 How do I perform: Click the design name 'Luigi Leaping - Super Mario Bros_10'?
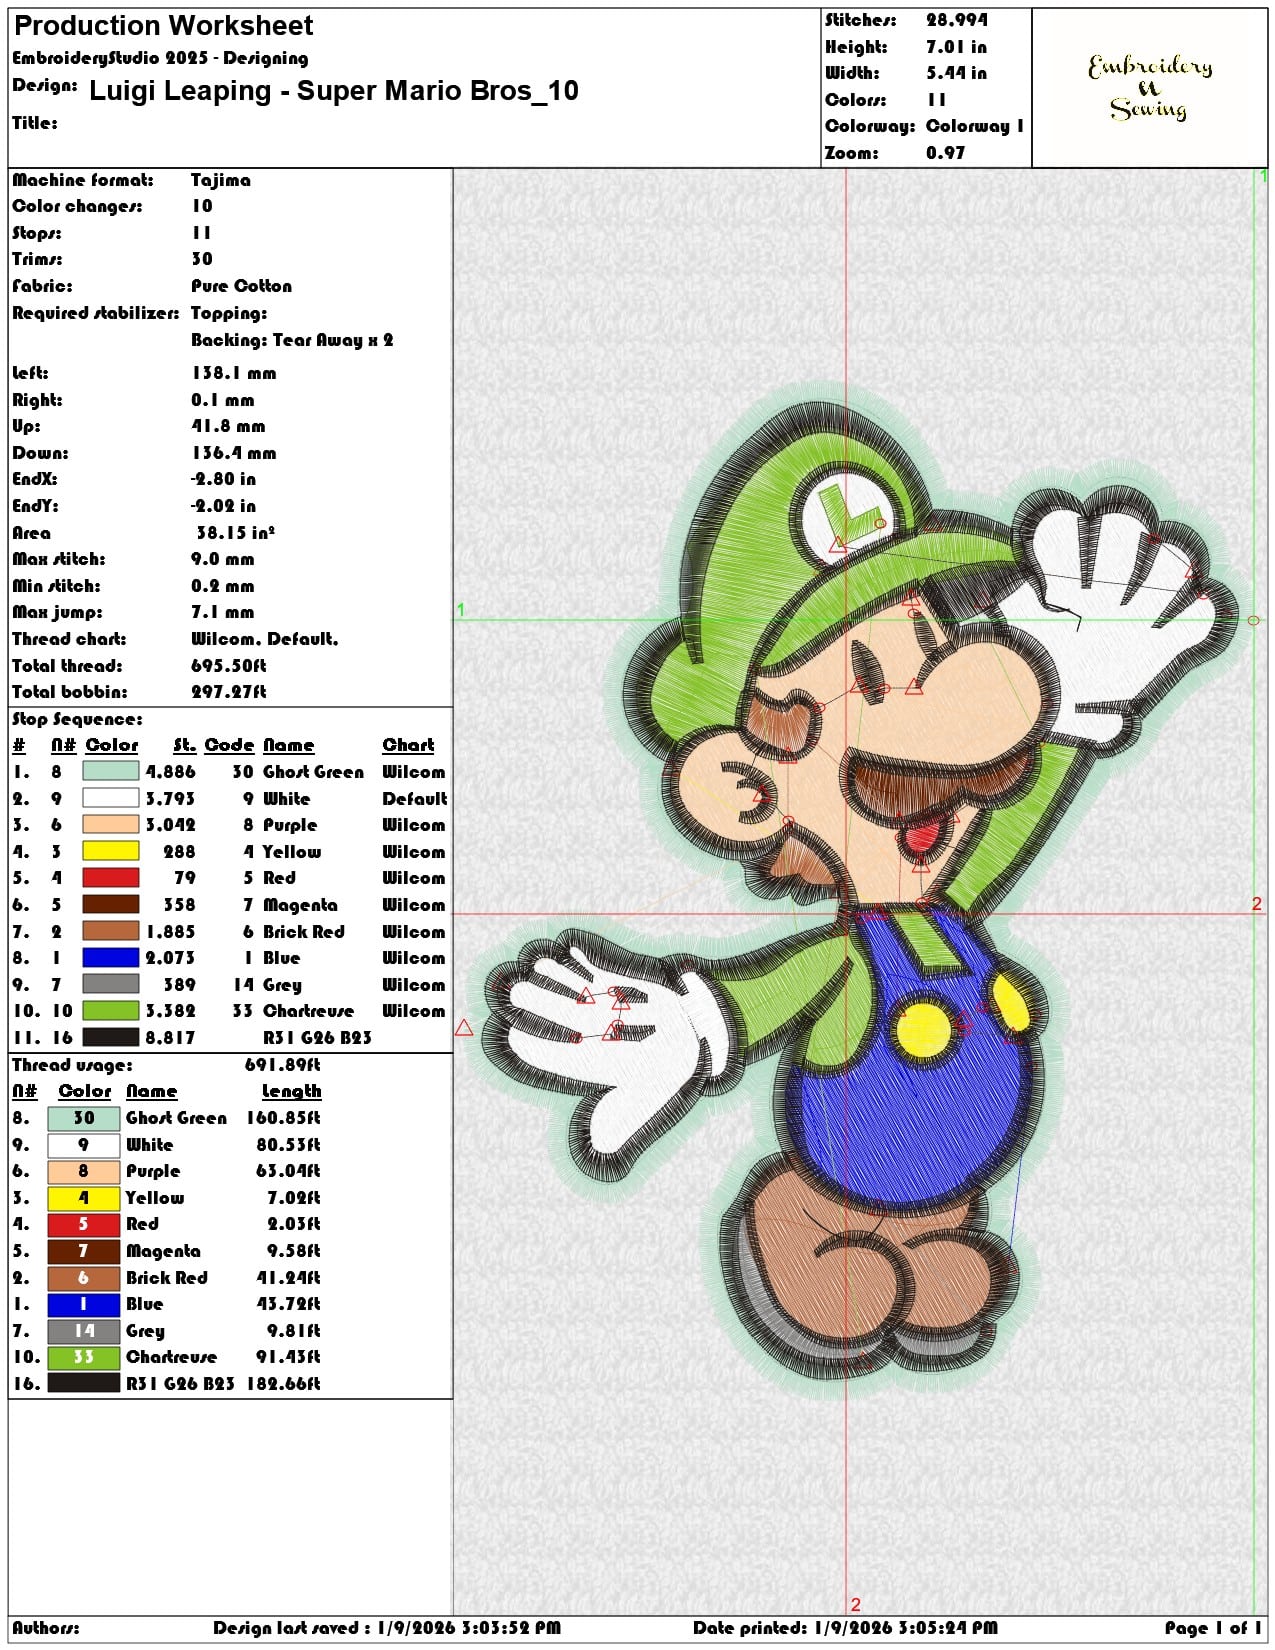334,91
